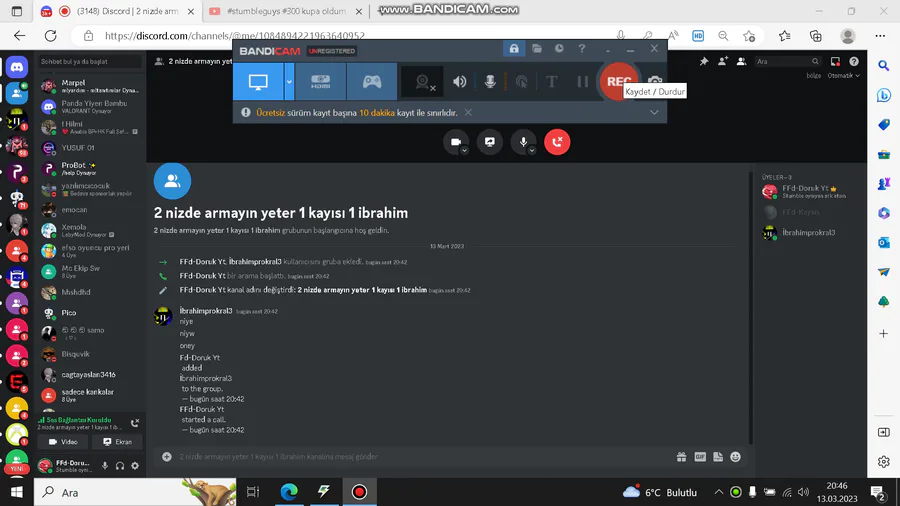The height and width of the screenshot is (506, 900).
Task: Click the Video button in voice panel
Action: [x=63, y=442]
